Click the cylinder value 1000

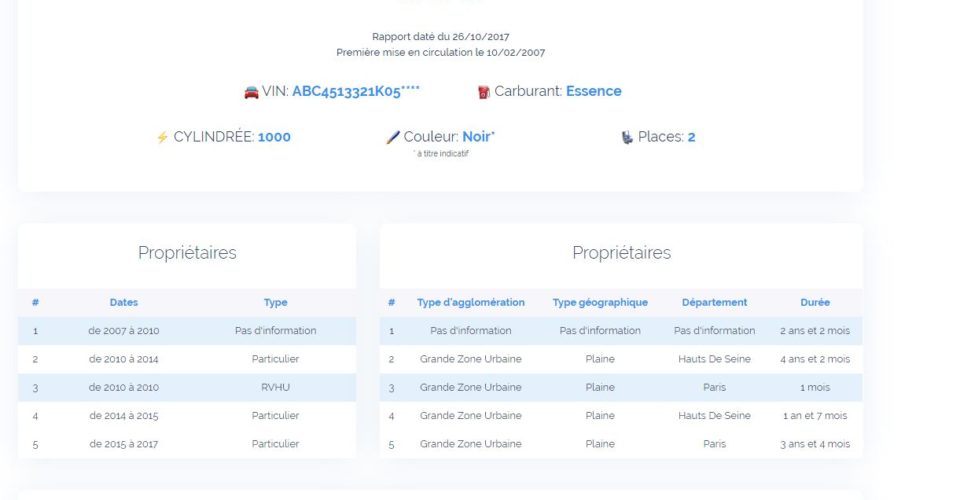pos(274,137)
